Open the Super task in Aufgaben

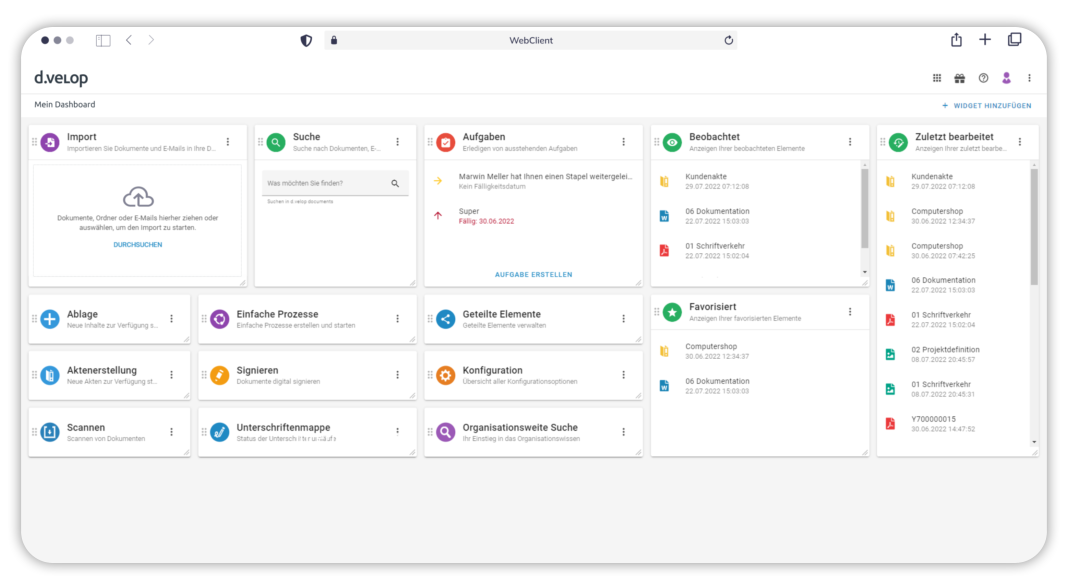coord(469,212)
